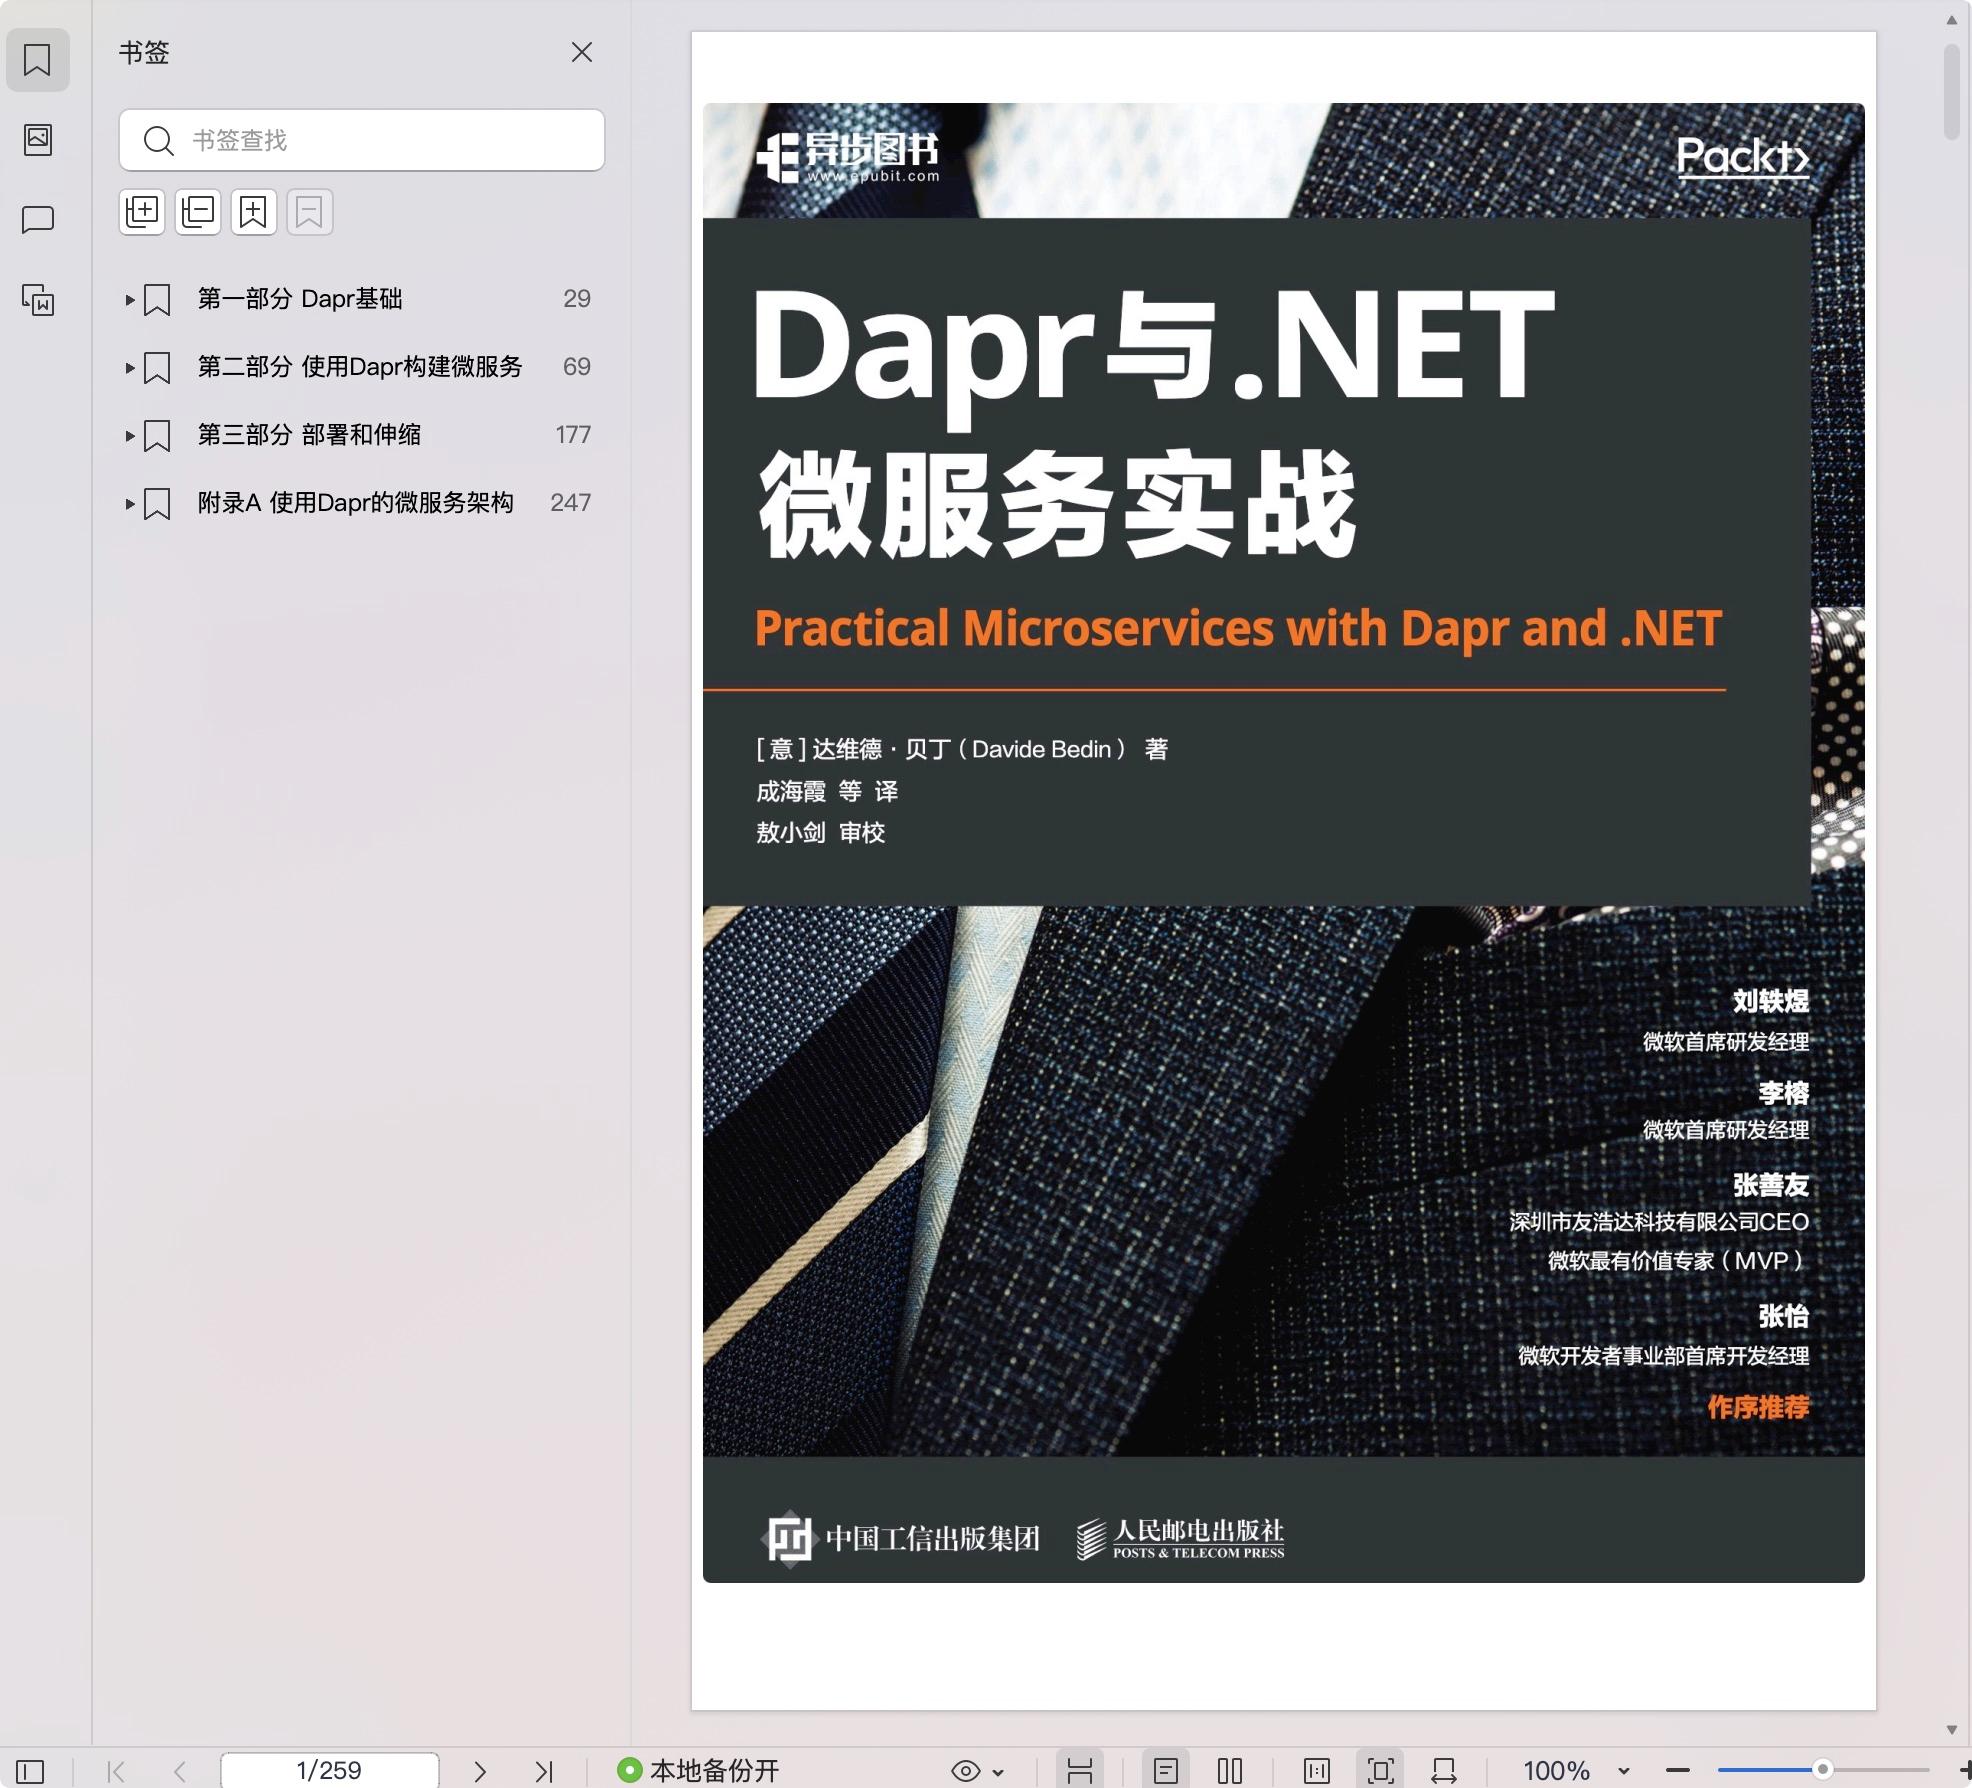Close the 书签 bookmarks panel
This screenshot has height=1788, width=1972.
[582, 52]
